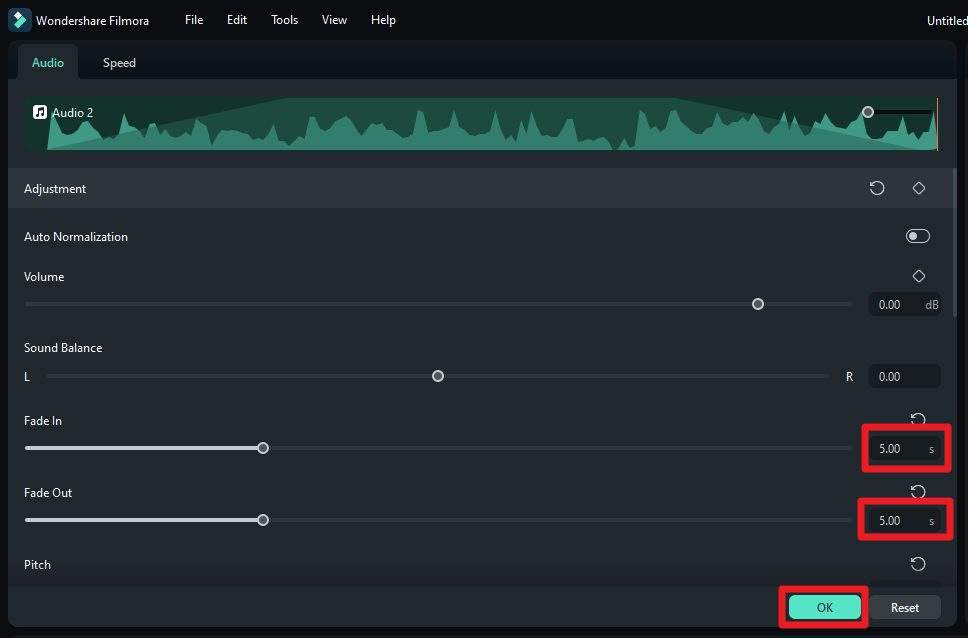Image resolution: width=968 pixels, height=638 pixels.
Task: Reset the Adjustment section settings
Action: click(877, 188)
